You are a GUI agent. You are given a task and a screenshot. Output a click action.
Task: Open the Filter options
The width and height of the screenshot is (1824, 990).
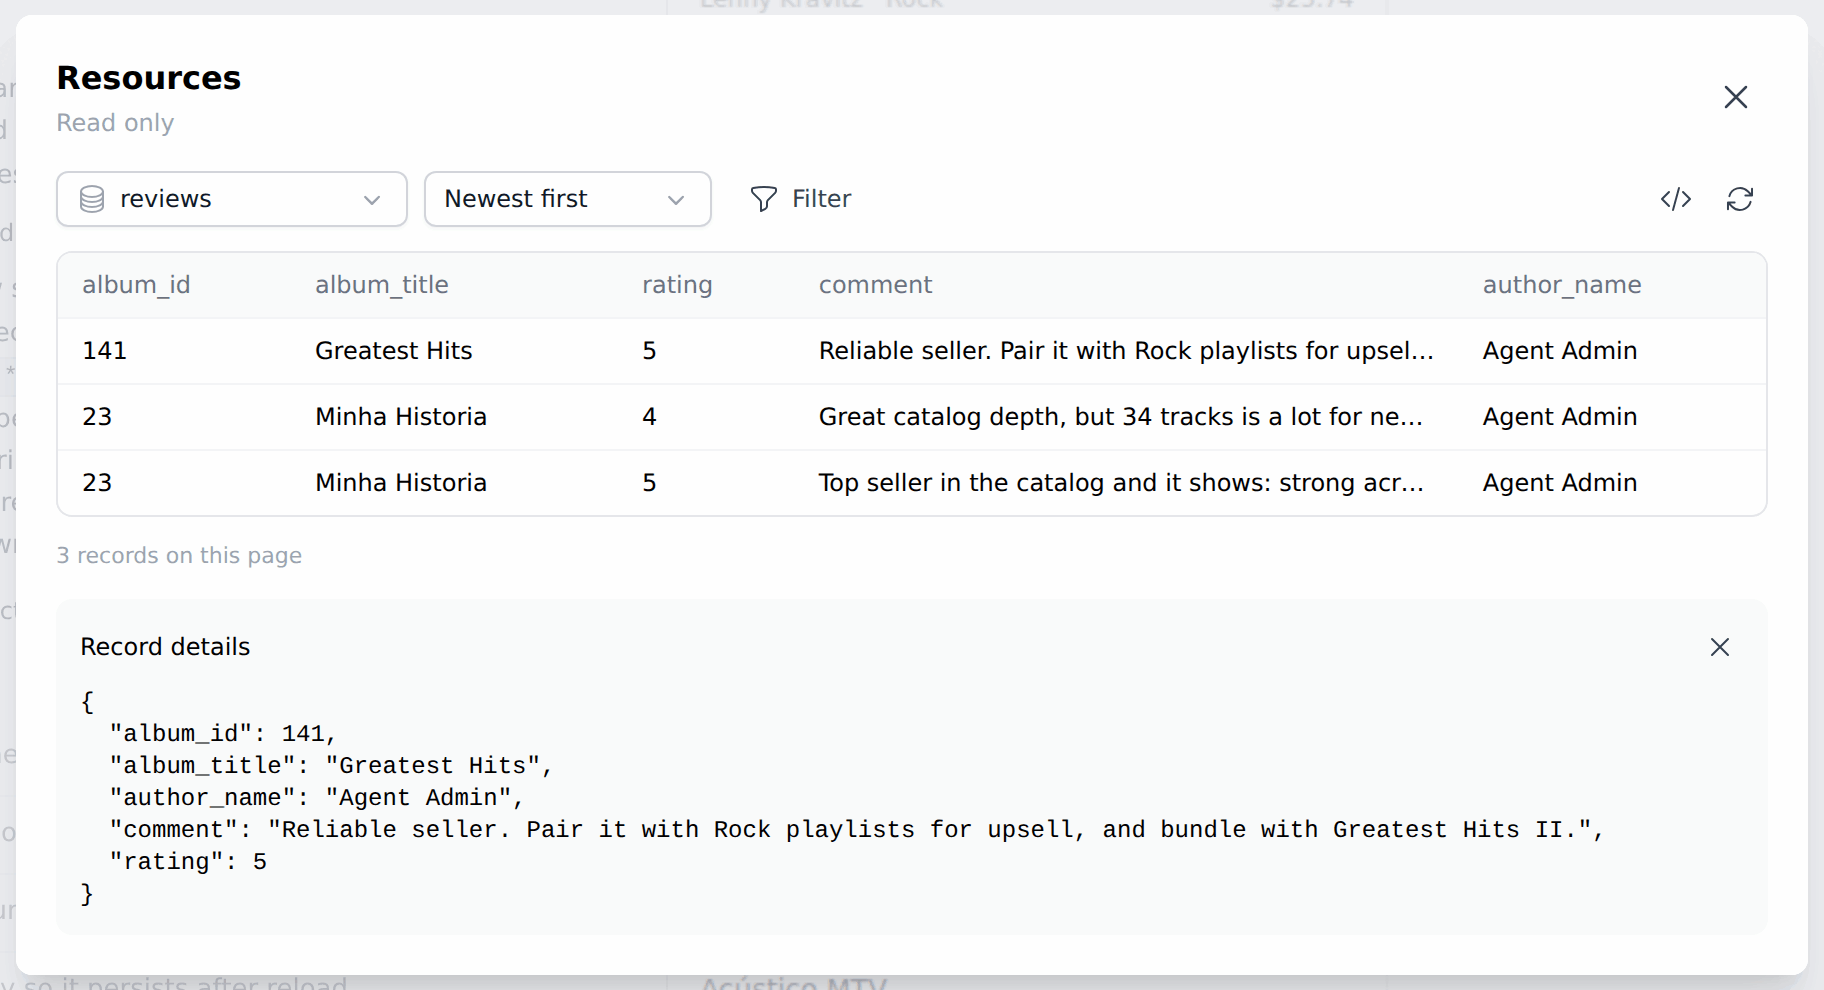(x=800, y=199)
